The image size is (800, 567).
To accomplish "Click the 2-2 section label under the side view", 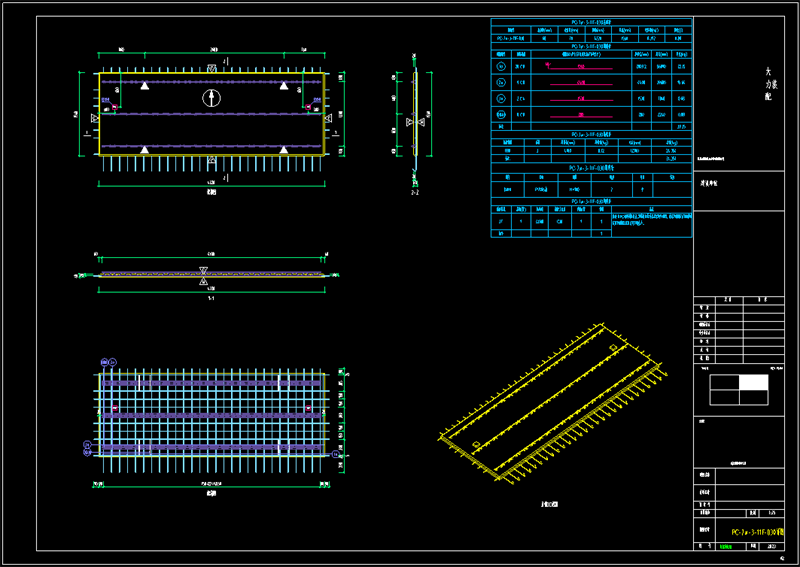I will coord(415,193).
